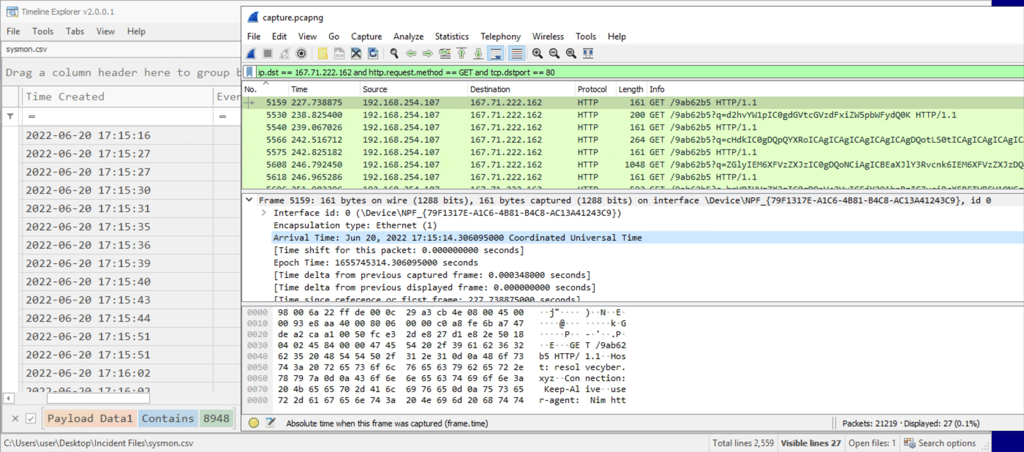Screen dimensions: 1024x452
Task: Sort packets by Time column
Action: pos(323,89)
